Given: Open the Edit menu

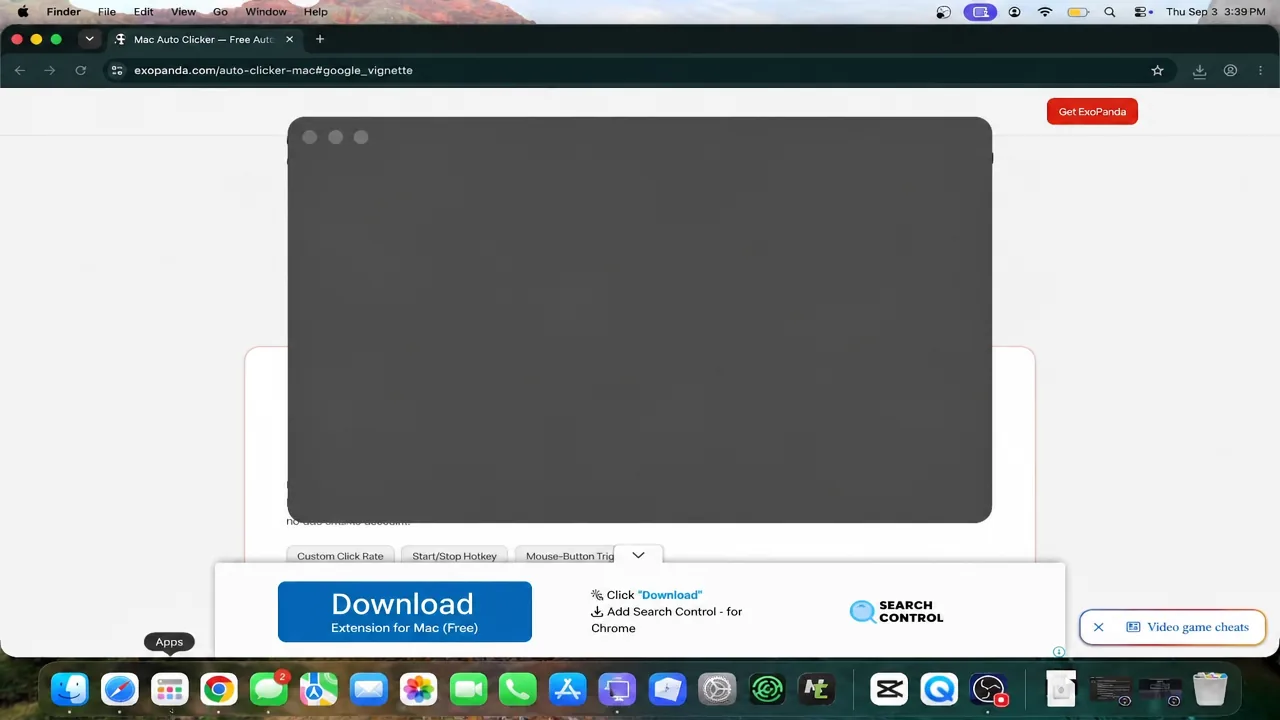Looking at the screenshot, I should click(x=144, y=12).
